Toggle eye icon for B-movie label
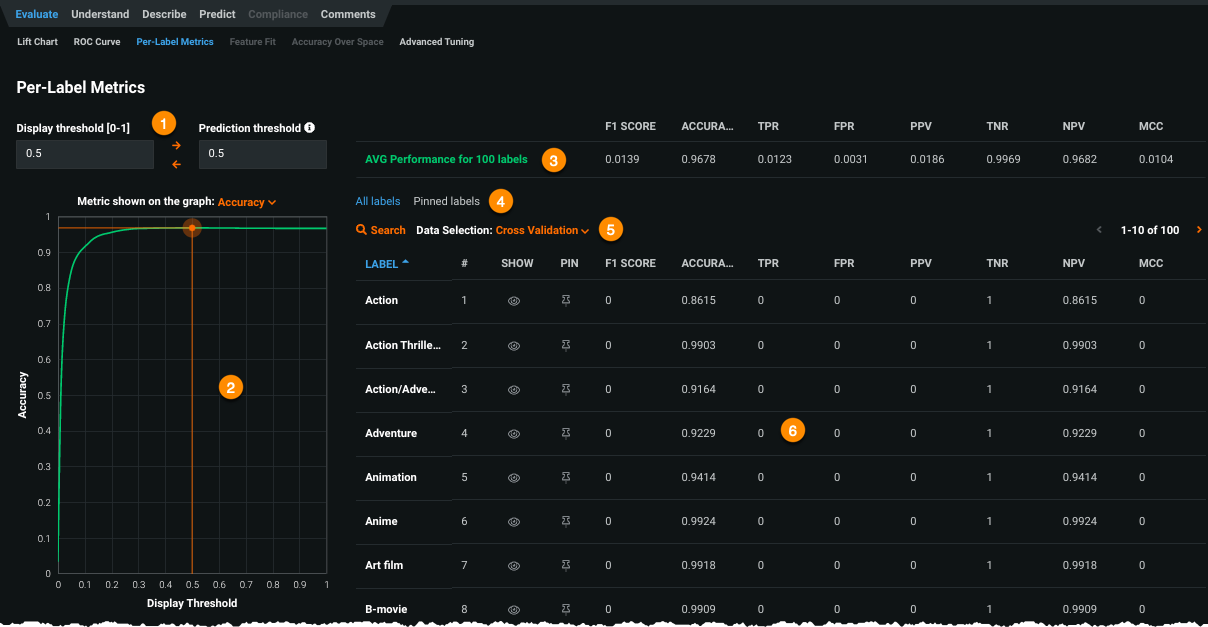Viewport: 1208px width, 627px height. 514,609
